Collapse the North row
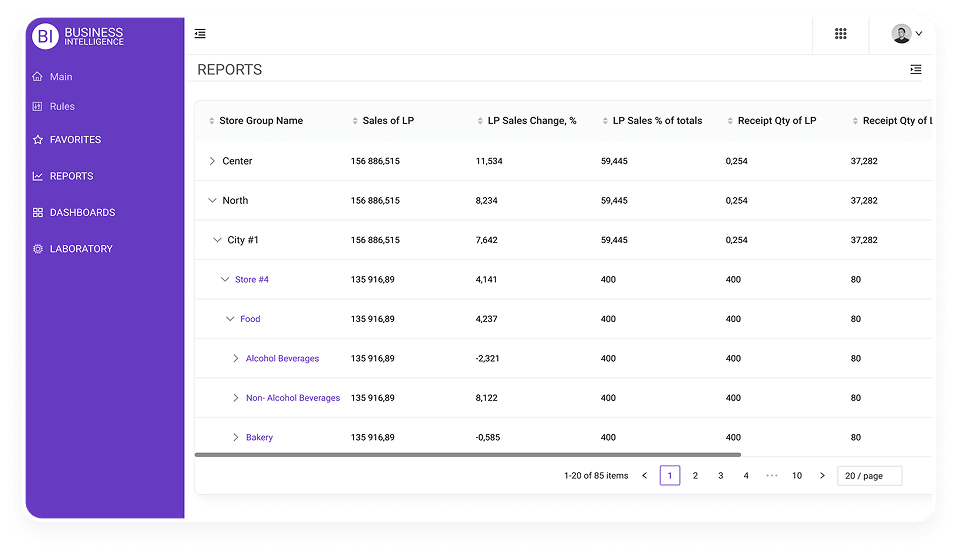957x551 pixels. point(212,200)
